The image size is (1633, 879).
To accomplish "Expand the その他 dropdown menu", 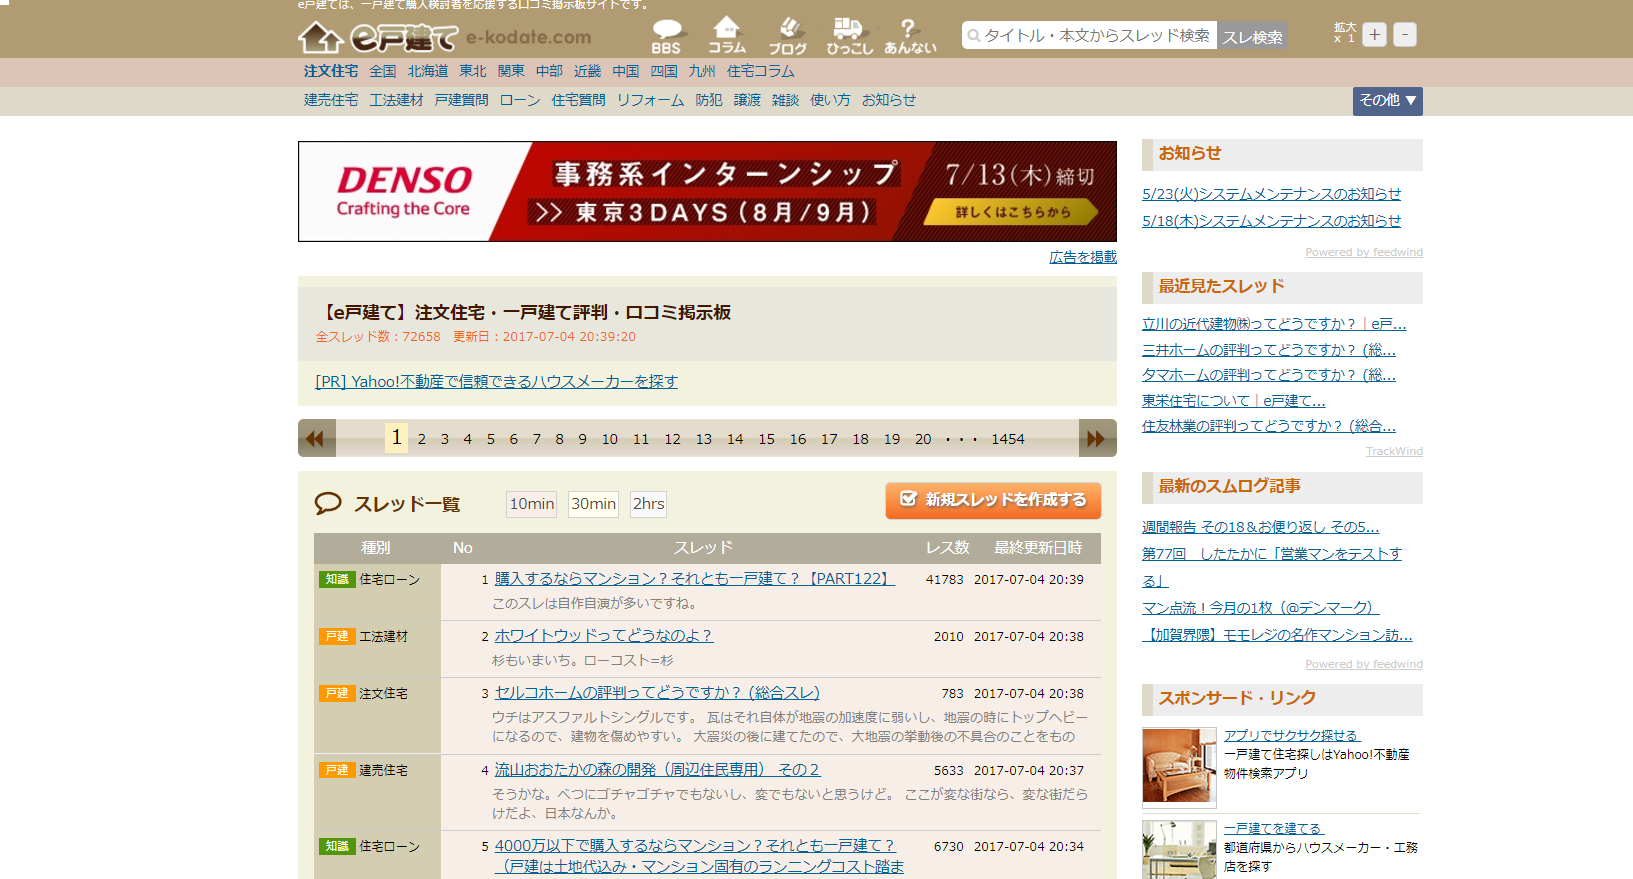I will 1387,101.
